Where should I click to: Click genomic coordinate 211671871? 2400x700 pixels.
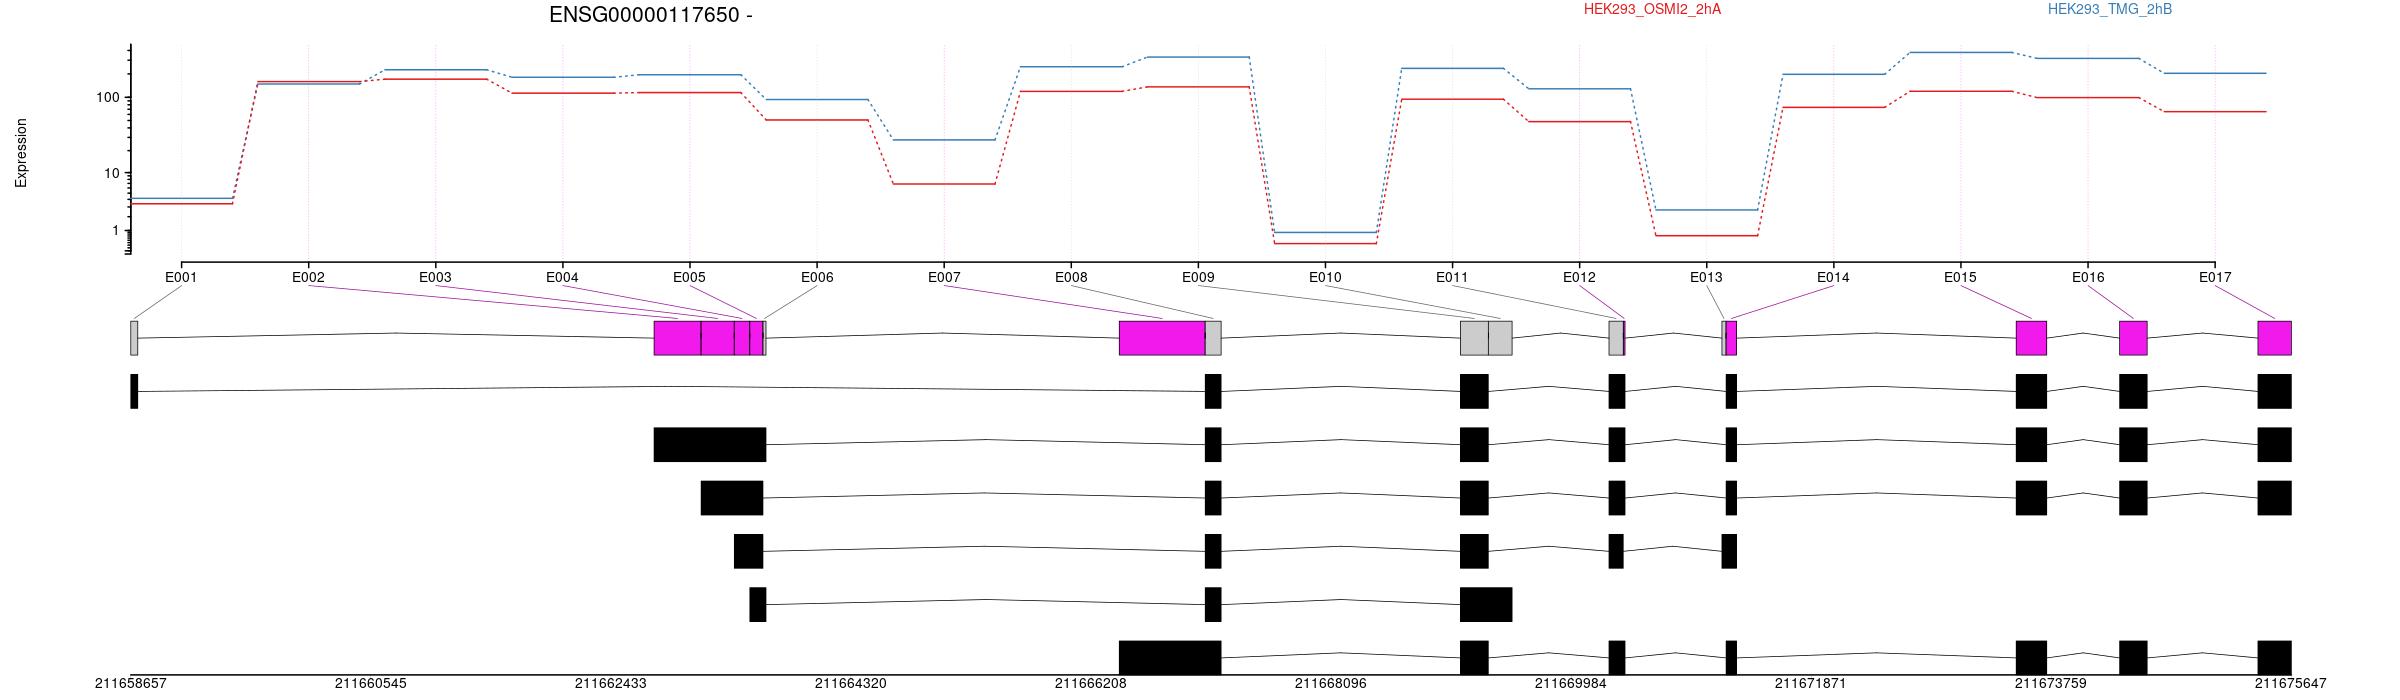[1811, 684]
